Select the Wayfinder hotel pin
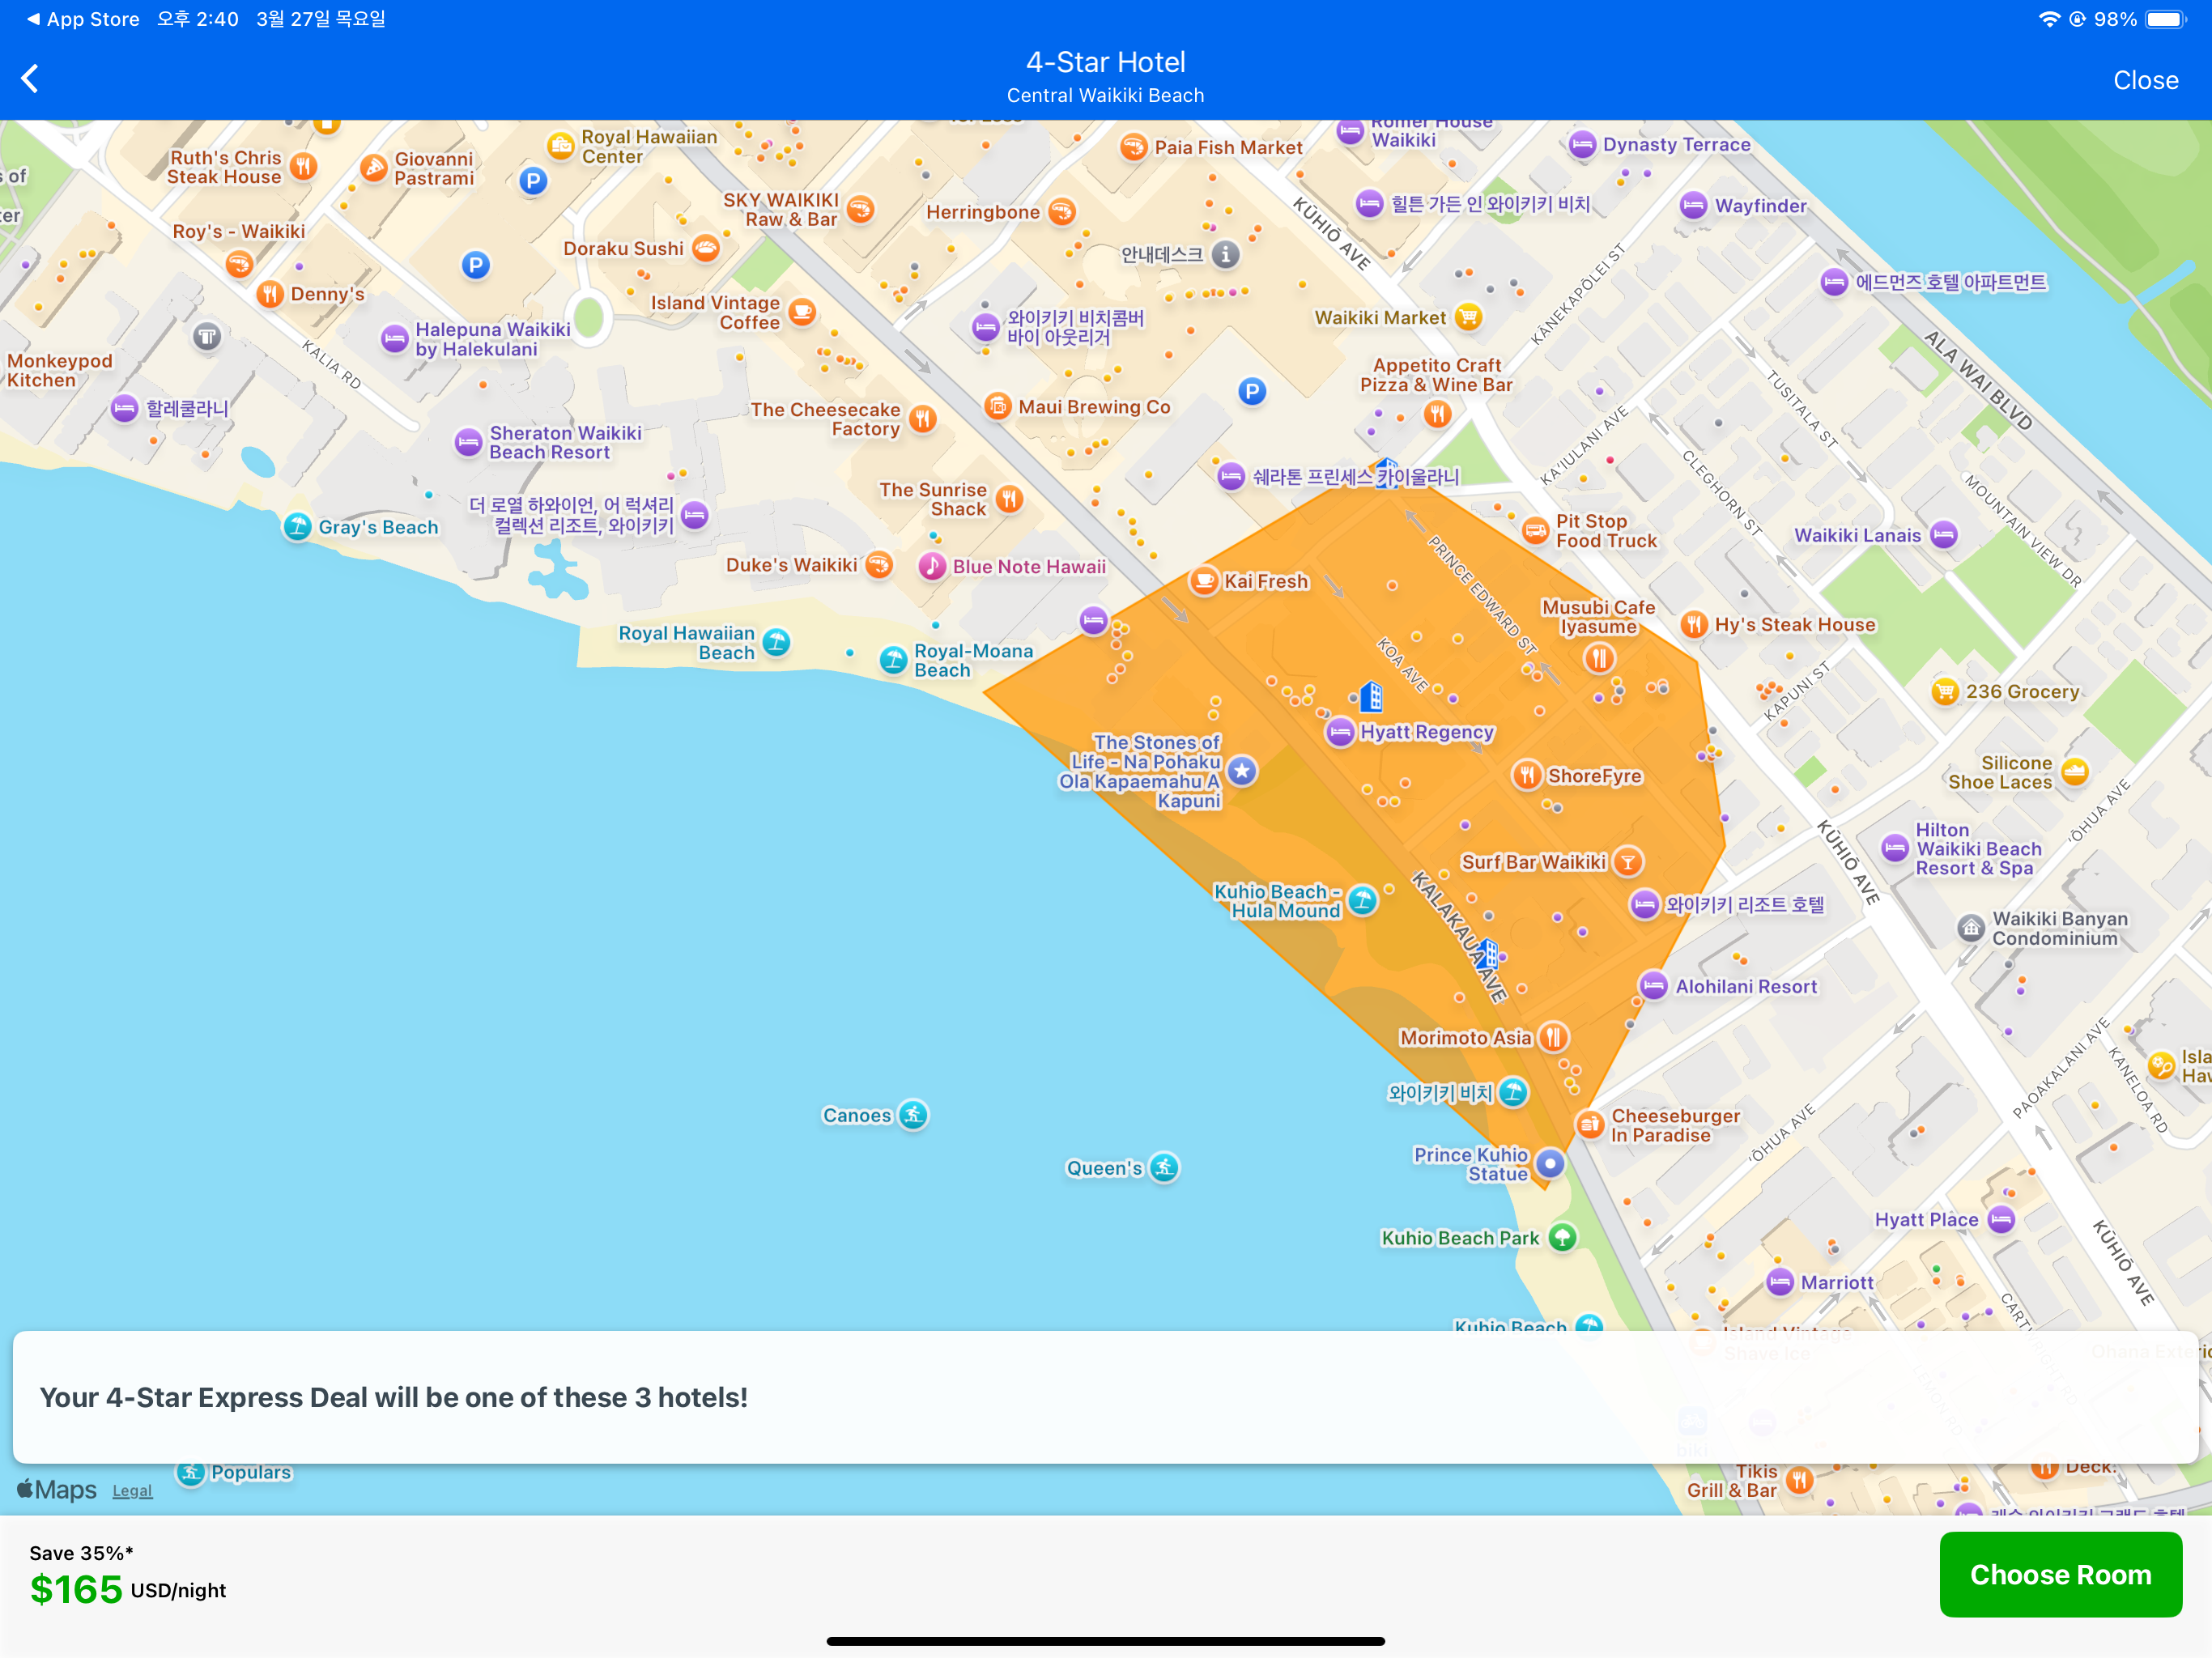The height and width of the screenshot is (1658, 2212). tap(1693, 205)
